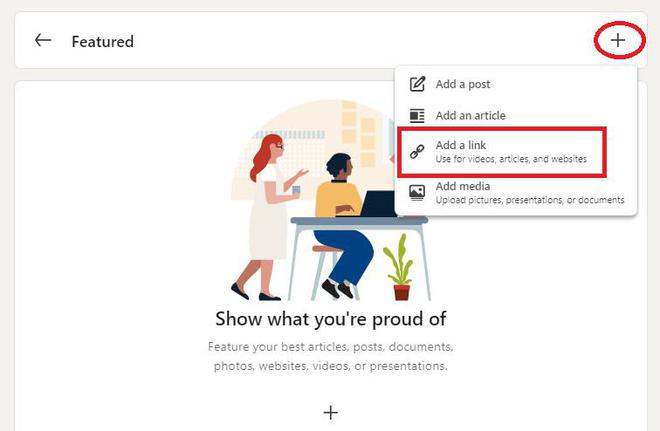Choose 'Add media' in the menu
The width and height of the screenshot is (660, 431).
tap(516, 192)
